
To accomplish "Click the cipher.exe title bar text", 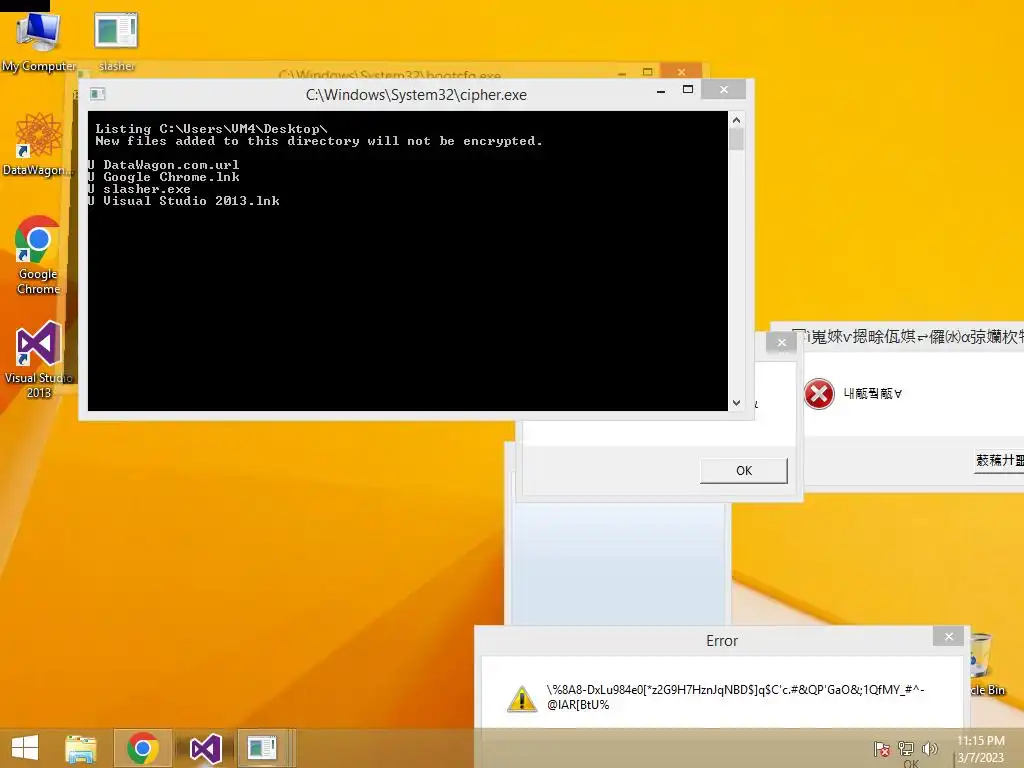I will (x=416, y=95).
